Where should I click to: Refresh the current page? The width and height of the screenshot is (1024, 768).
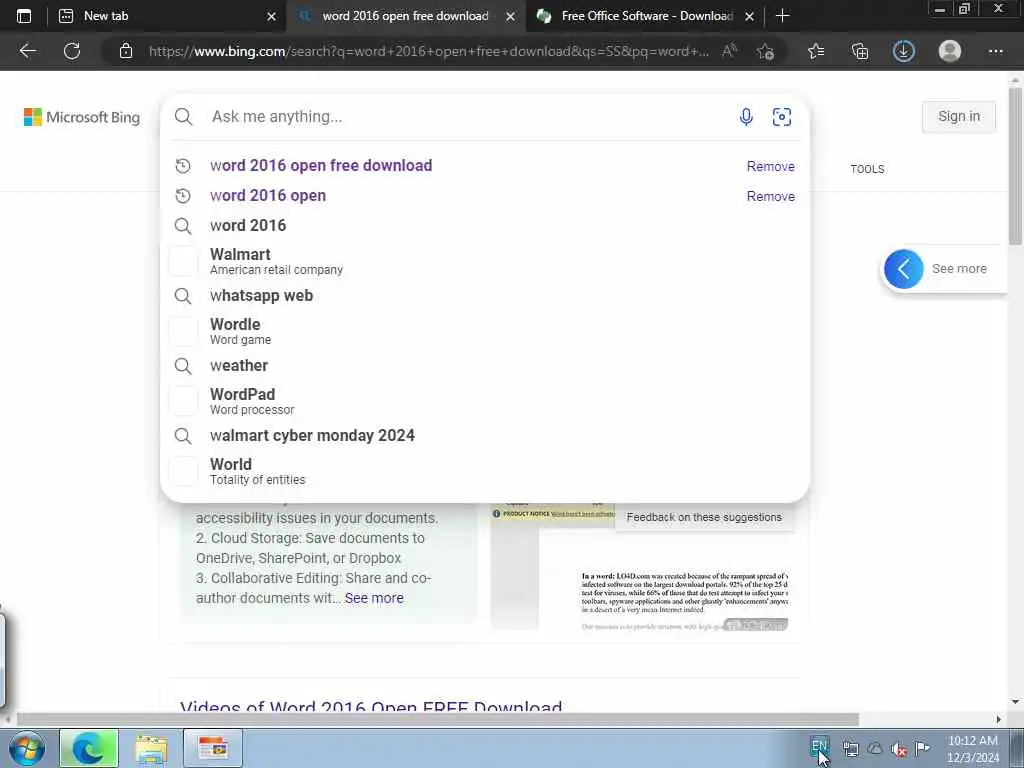(72, 51)
